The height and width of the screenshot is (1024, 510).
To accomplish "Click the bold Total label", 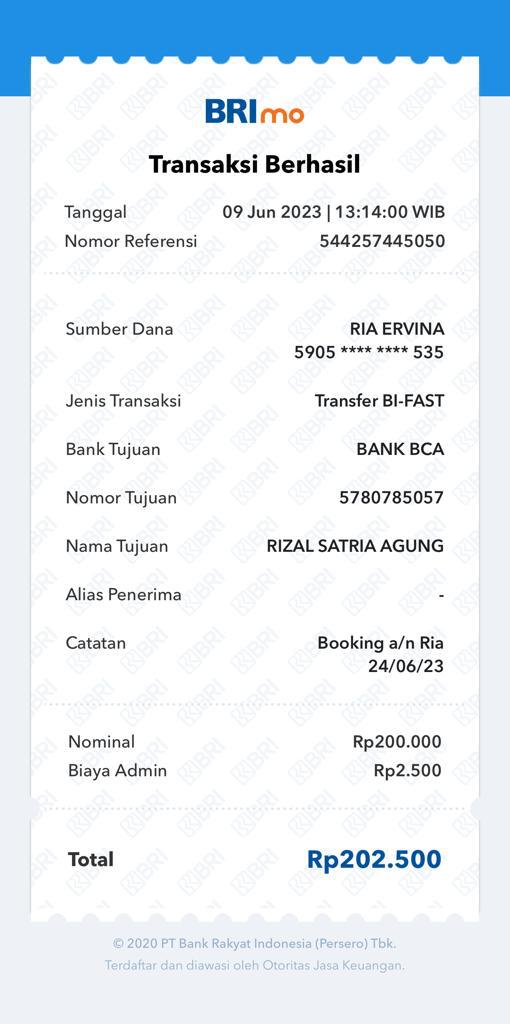I will point(91,859).
